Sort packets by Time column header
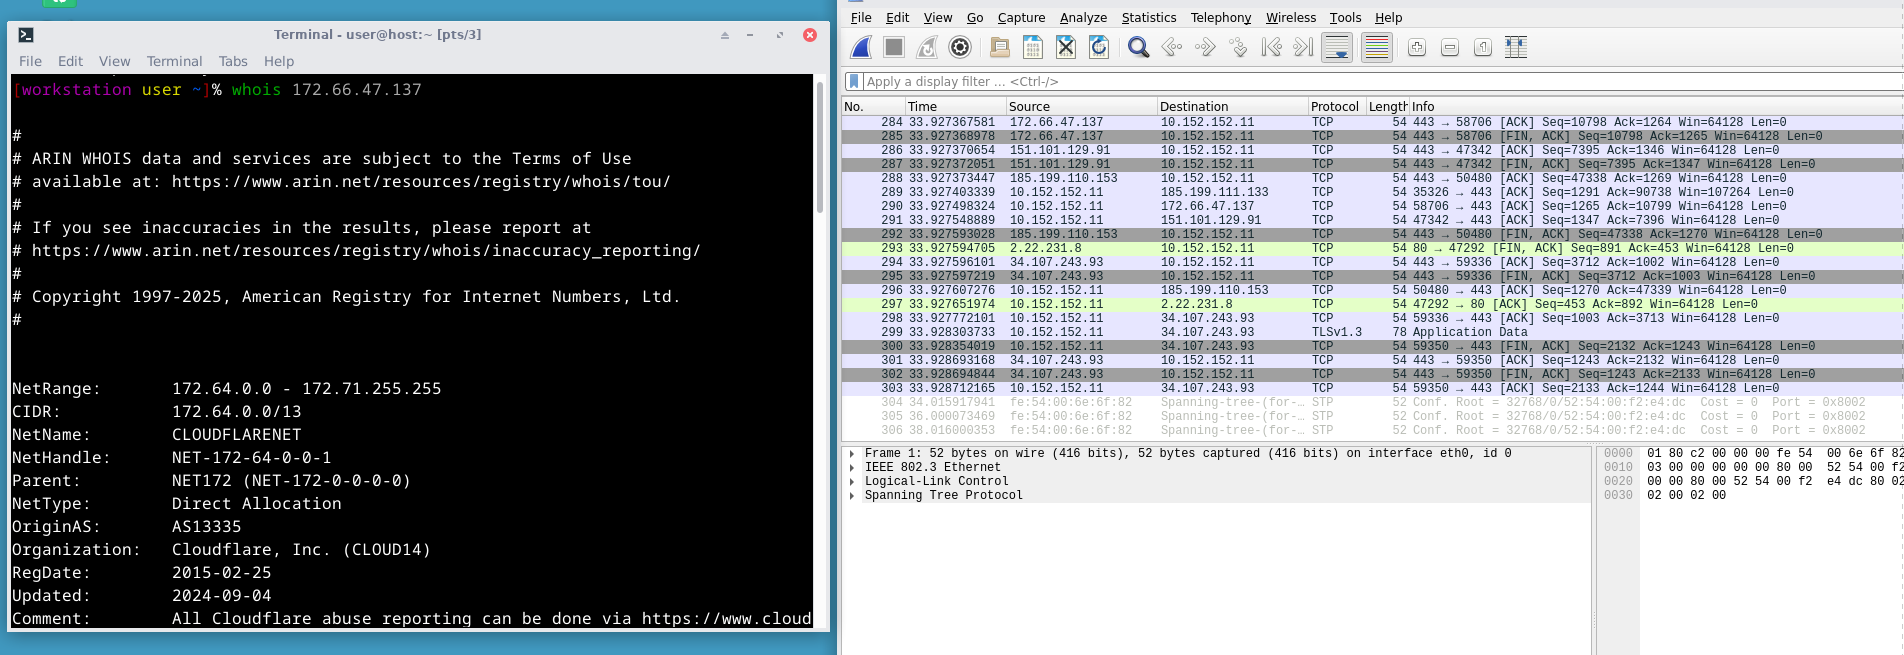The width and height of the screenshot is (1904, 655). [955, 106]
